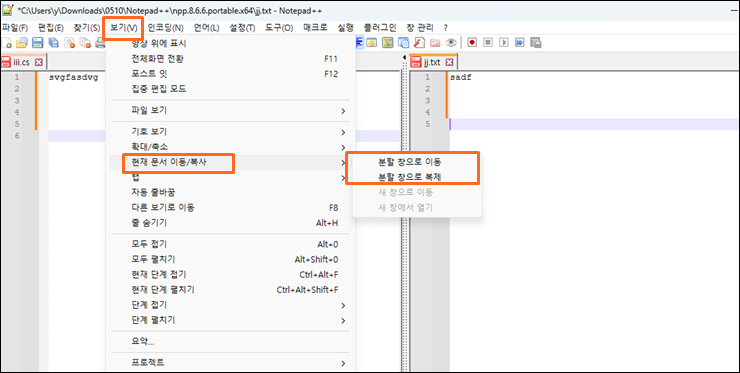740x373 pixels.
Task: Toggle 집중 편집 모드 in the menu
Action: point(230,89)
